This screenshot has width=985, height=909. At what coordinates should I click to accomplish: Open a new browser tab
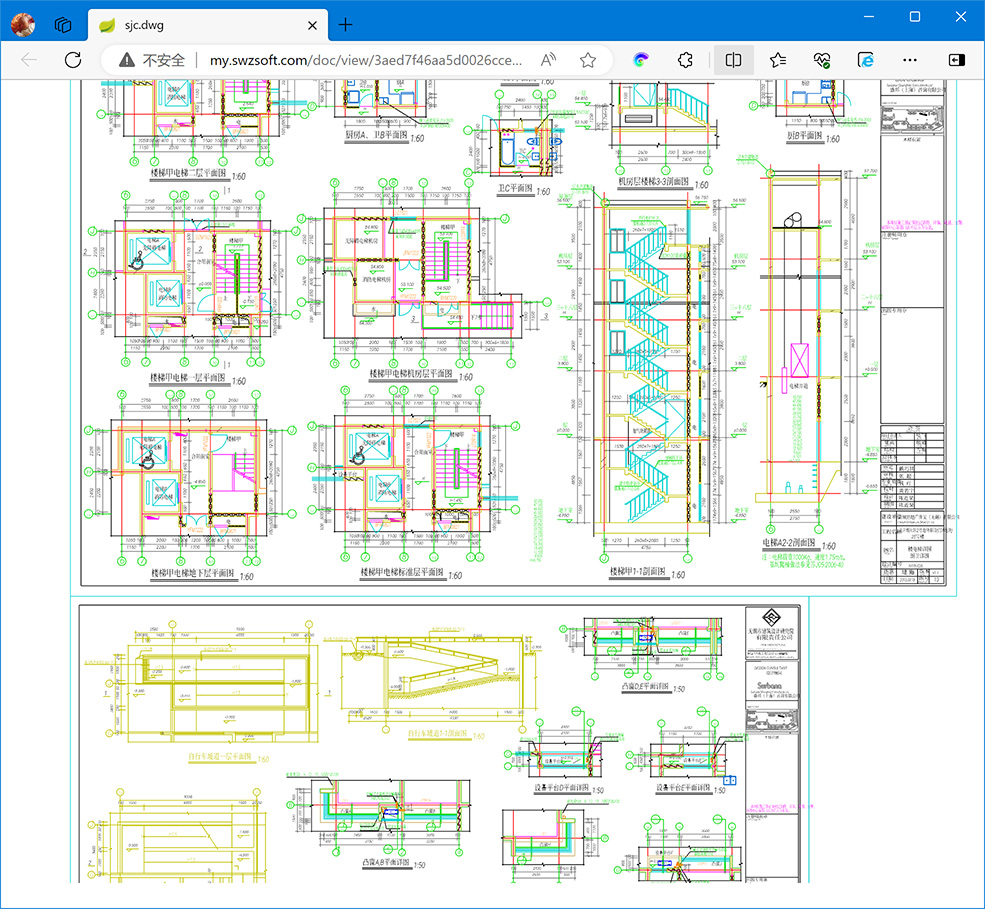tap(345, 25)
